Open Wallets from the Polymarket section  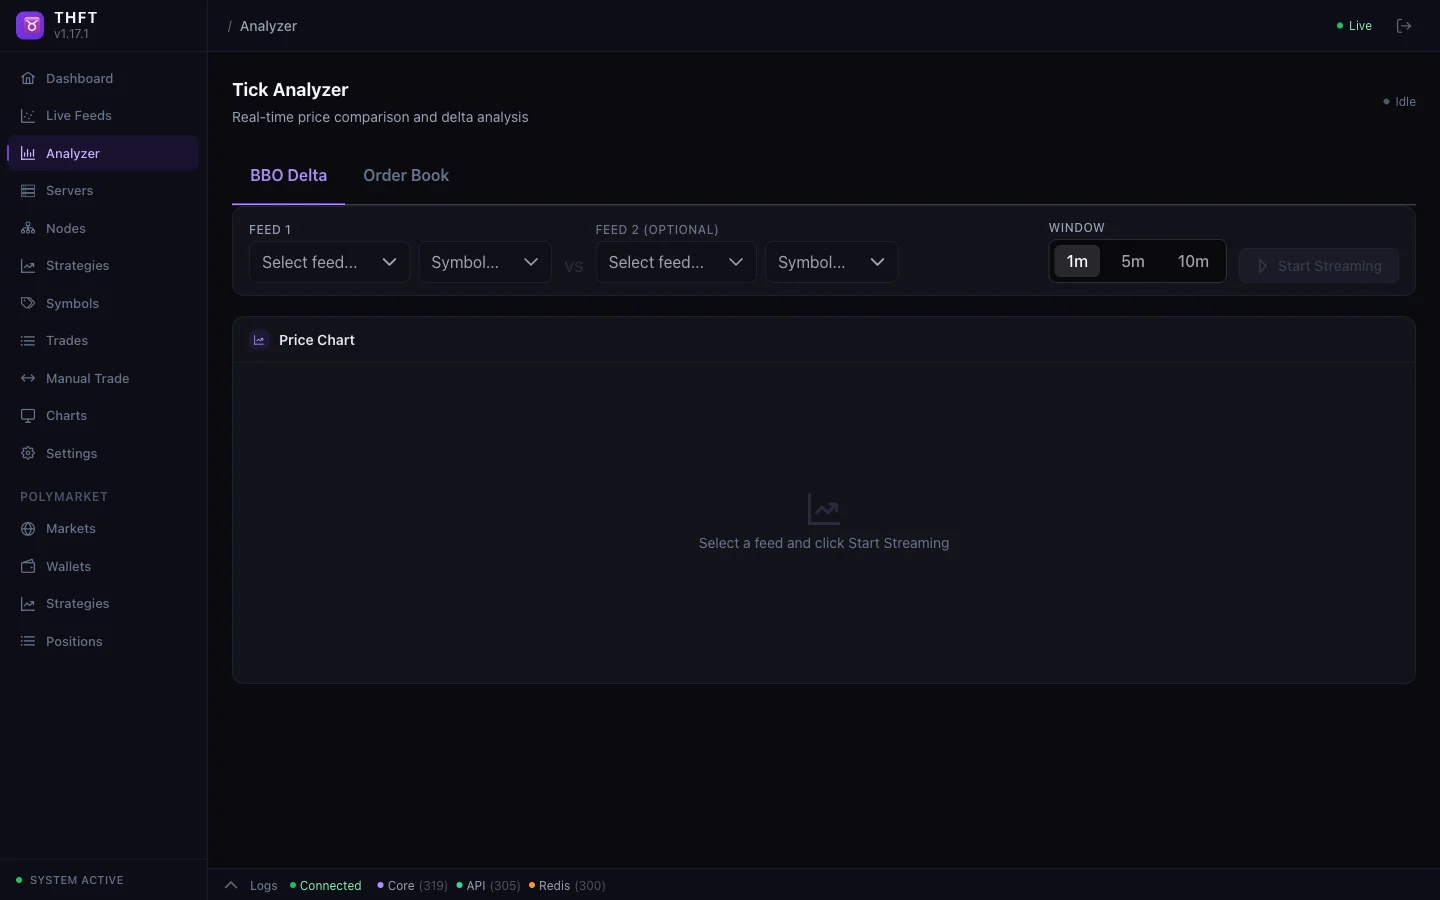click(x=28, y=567)
